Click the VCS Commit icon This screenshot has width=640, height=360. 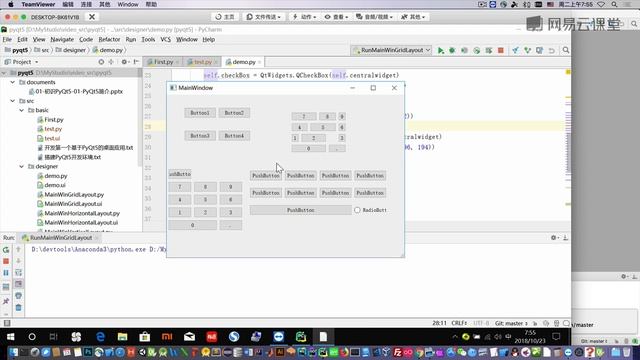click(x=528, y=50)
